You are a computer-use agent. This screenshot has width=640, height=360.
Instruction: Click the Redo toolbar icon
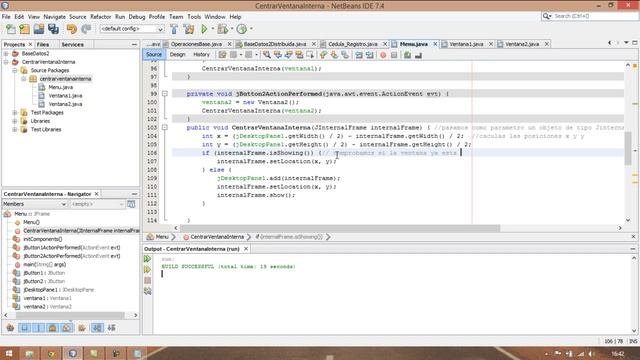coord(86,29)
